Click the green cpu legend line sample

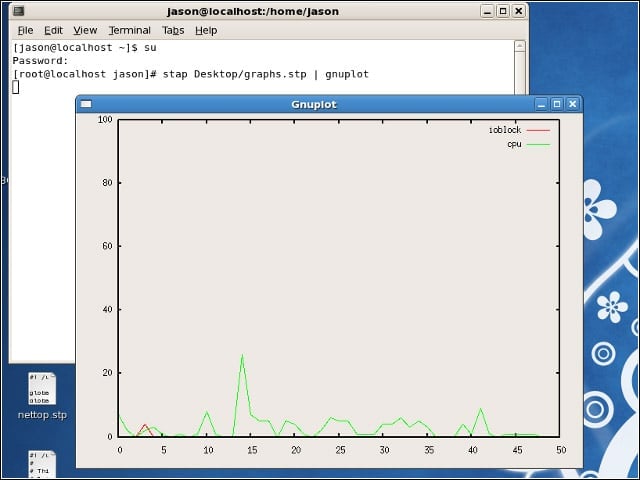point(538,144)
